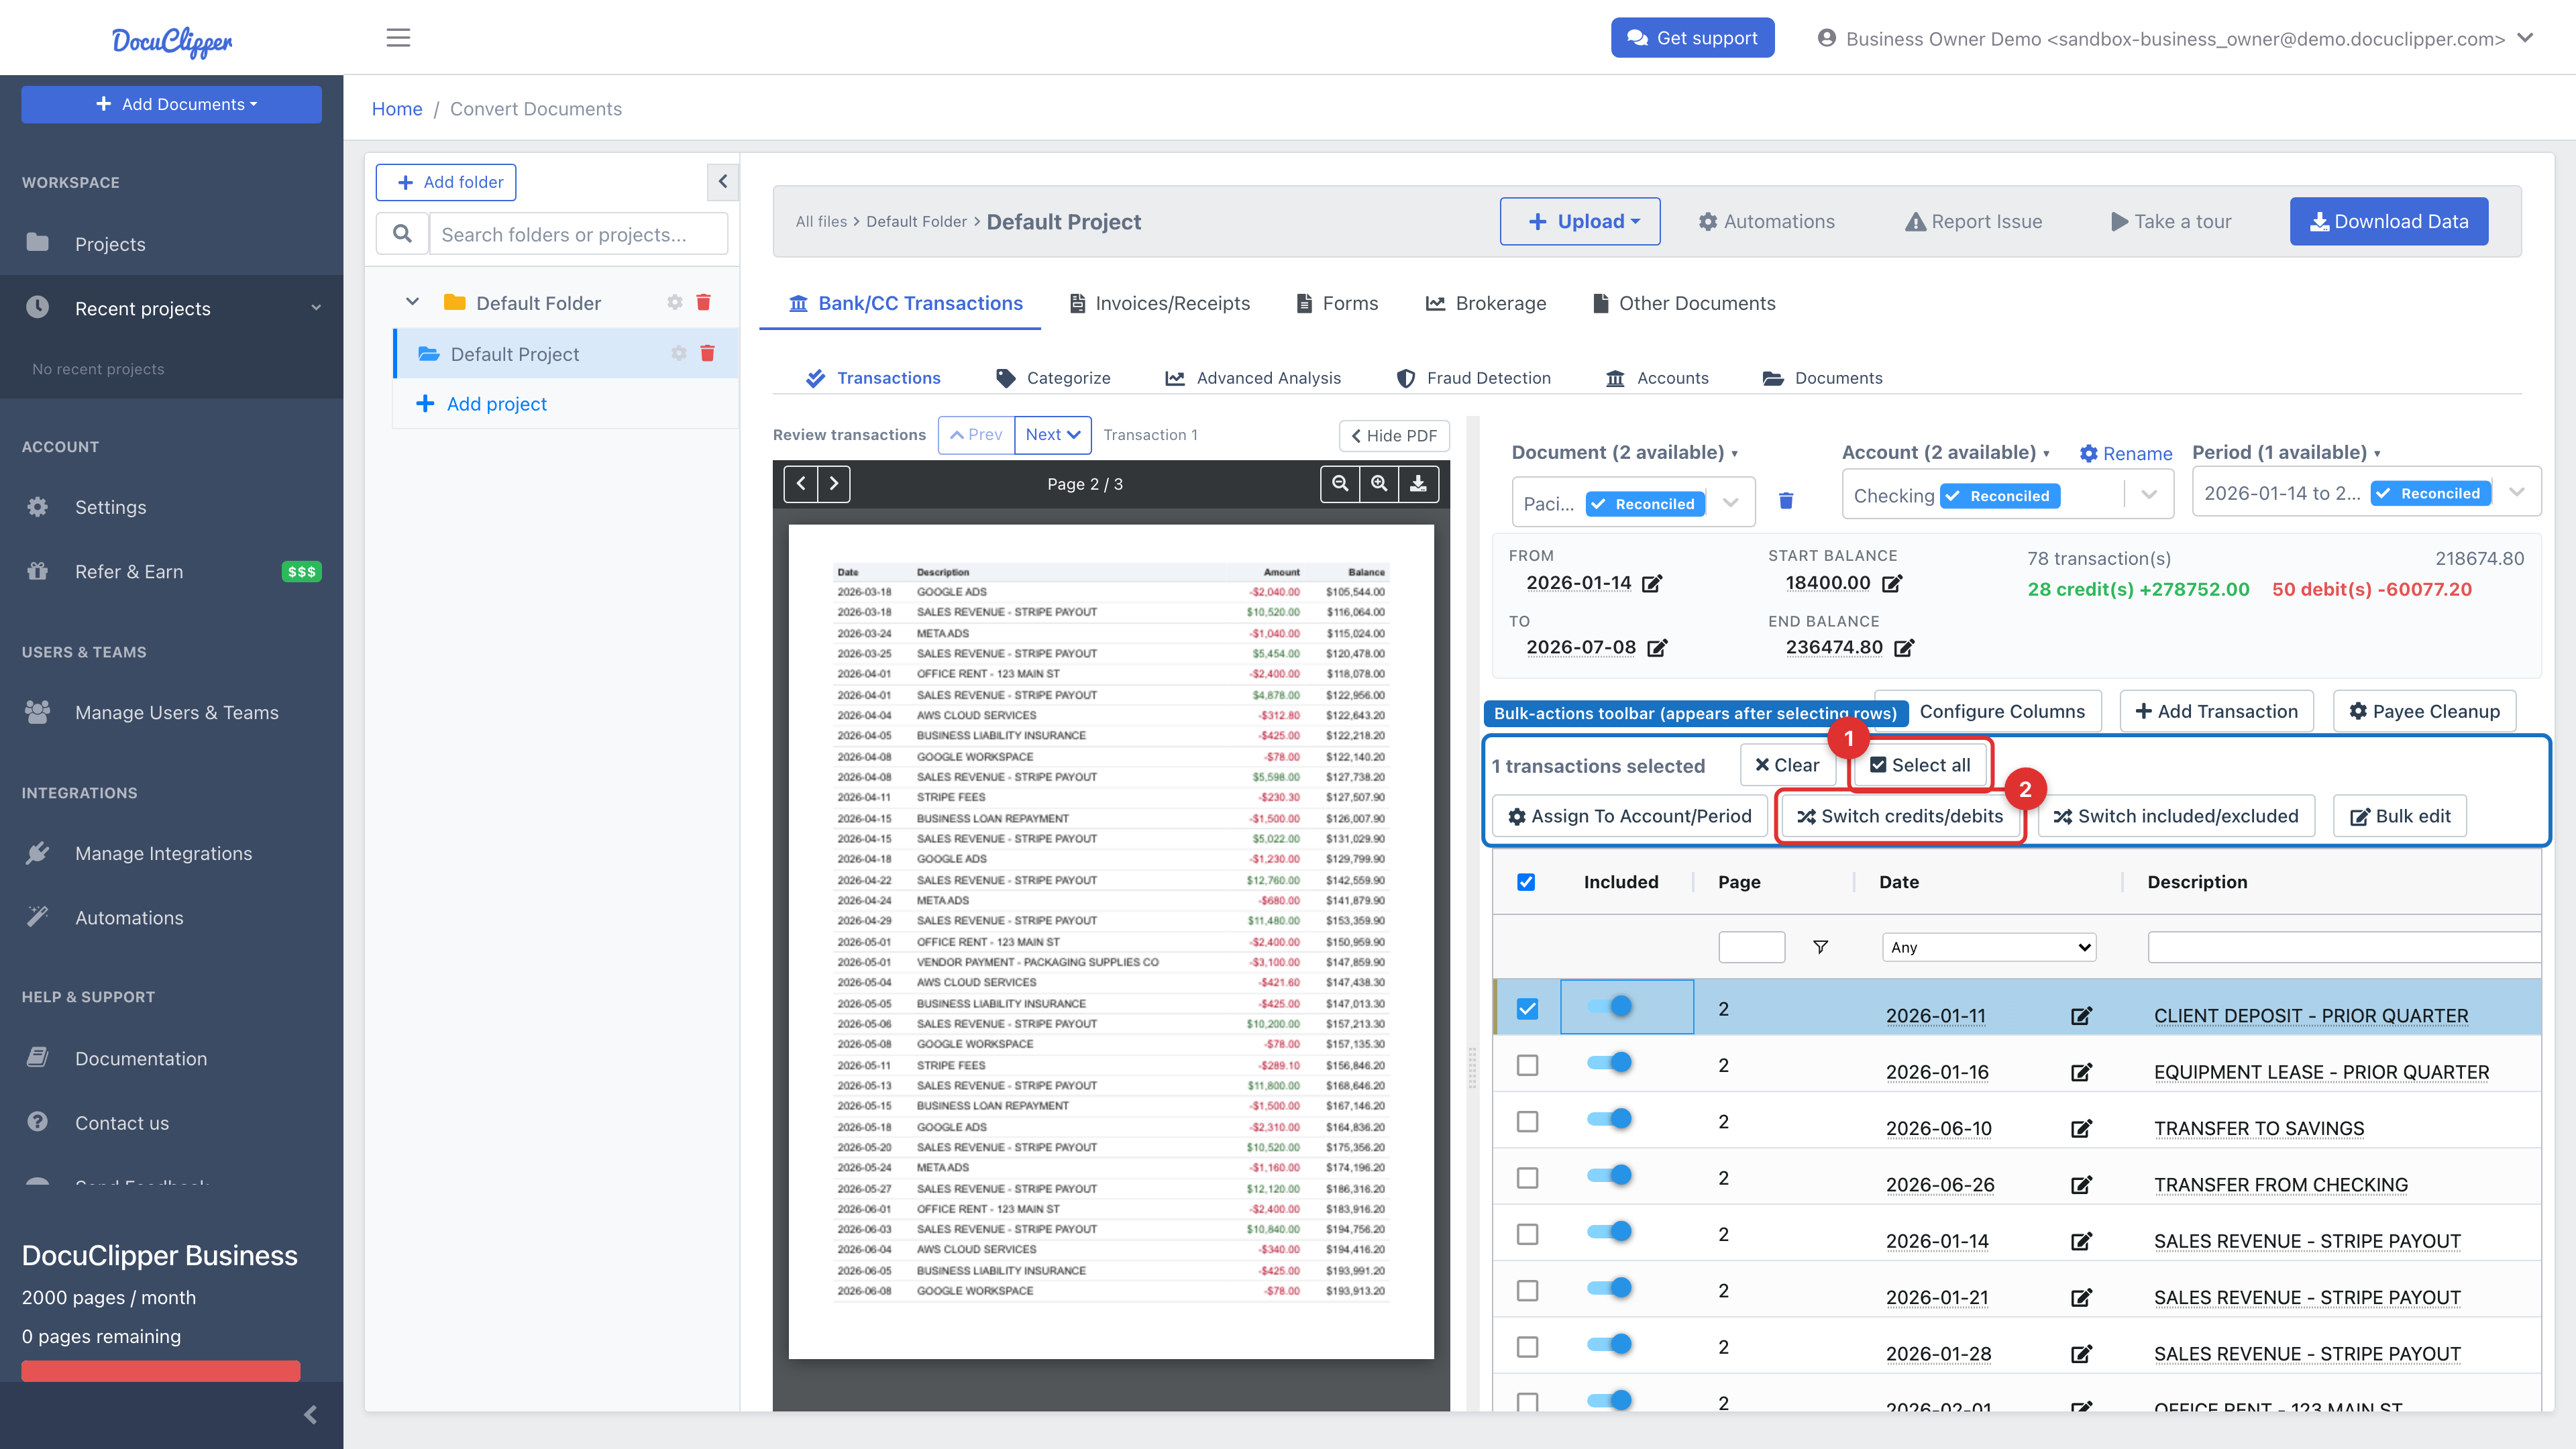Delete Default Project using trash icon

(x=707, y=353)
